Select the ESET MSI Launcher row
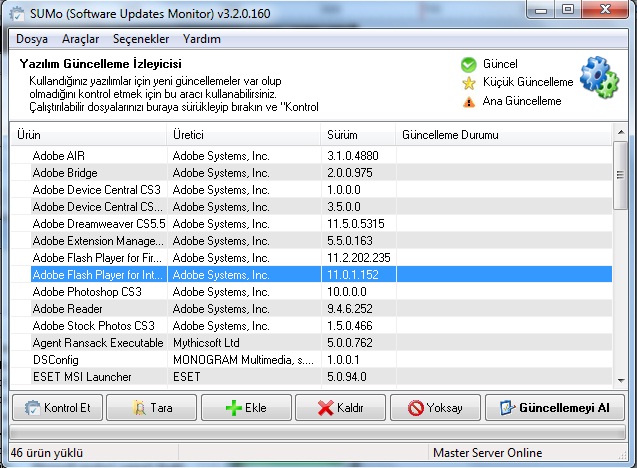The image size is (637, 468). point(311,377)
